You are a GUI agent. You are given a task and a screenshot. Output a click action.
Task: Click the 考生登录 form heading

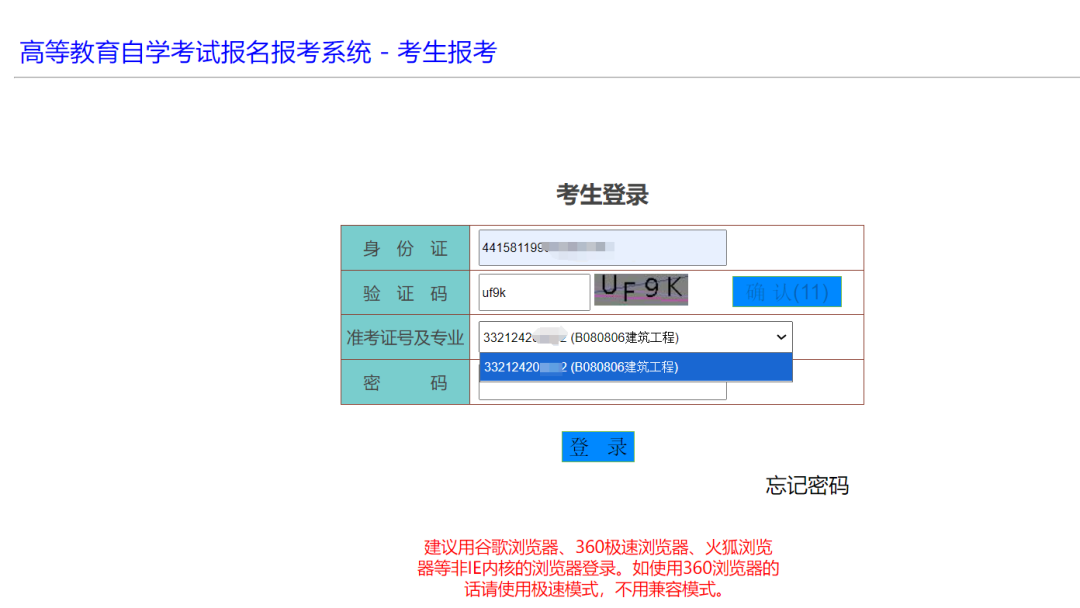[x=602, y=195]
